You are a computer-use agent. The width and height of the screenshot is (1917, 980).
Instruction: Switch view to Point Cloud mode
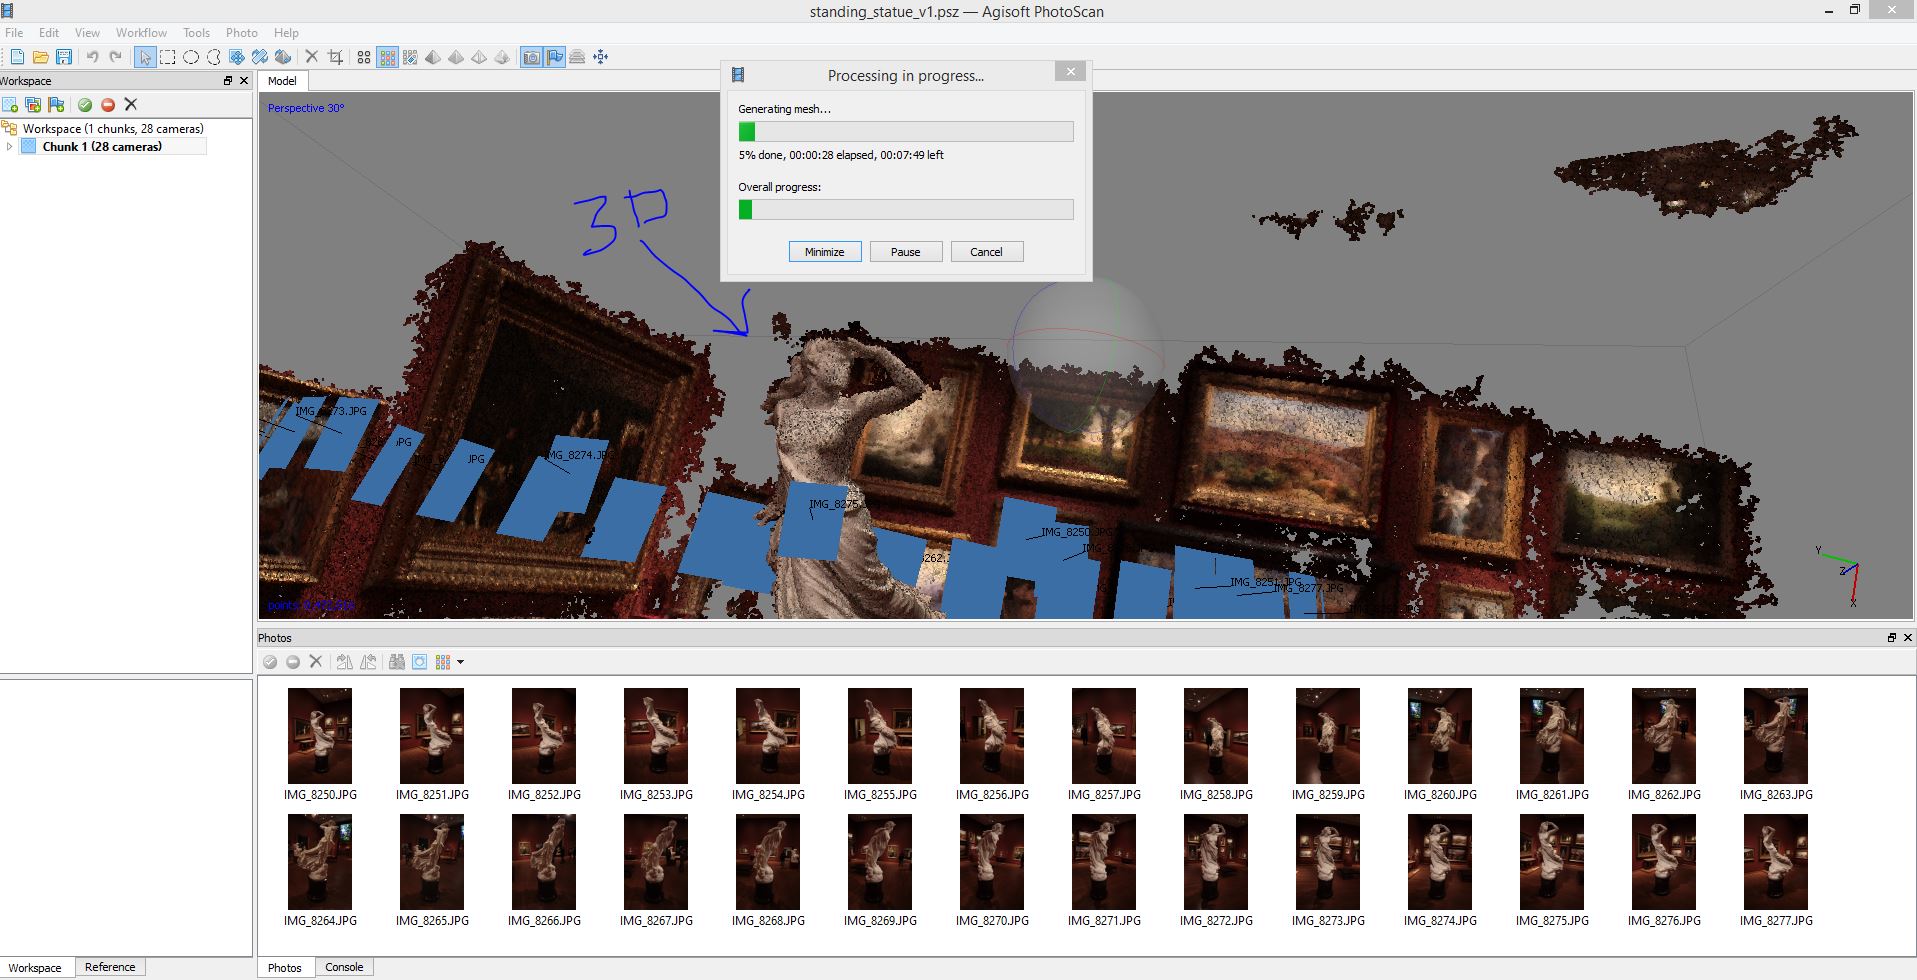click(x=364, y=57)
